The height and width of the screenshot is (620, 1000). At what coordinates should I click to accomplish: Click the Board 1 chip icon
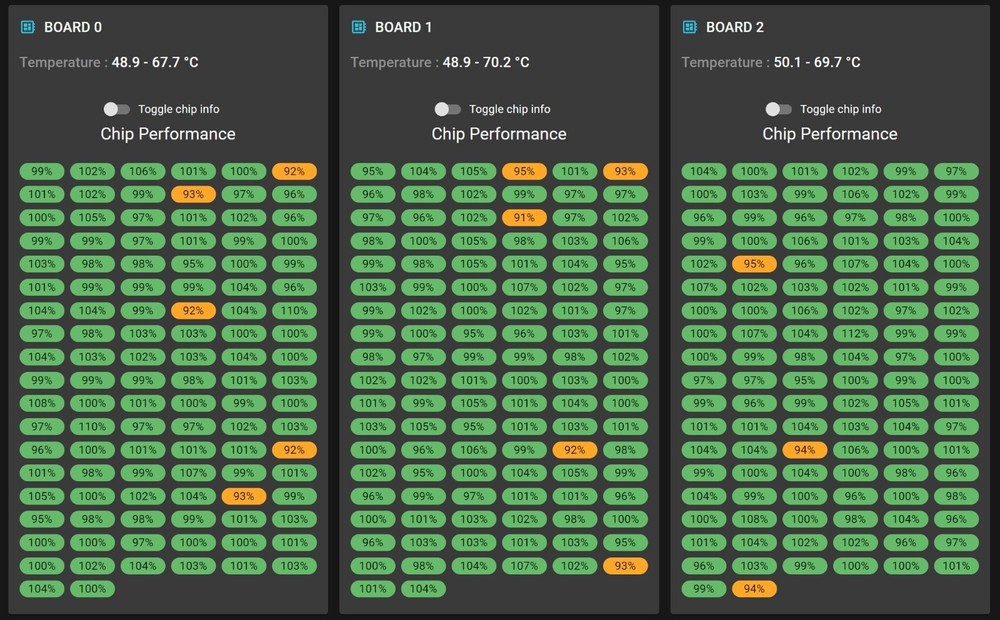[358, 27]
